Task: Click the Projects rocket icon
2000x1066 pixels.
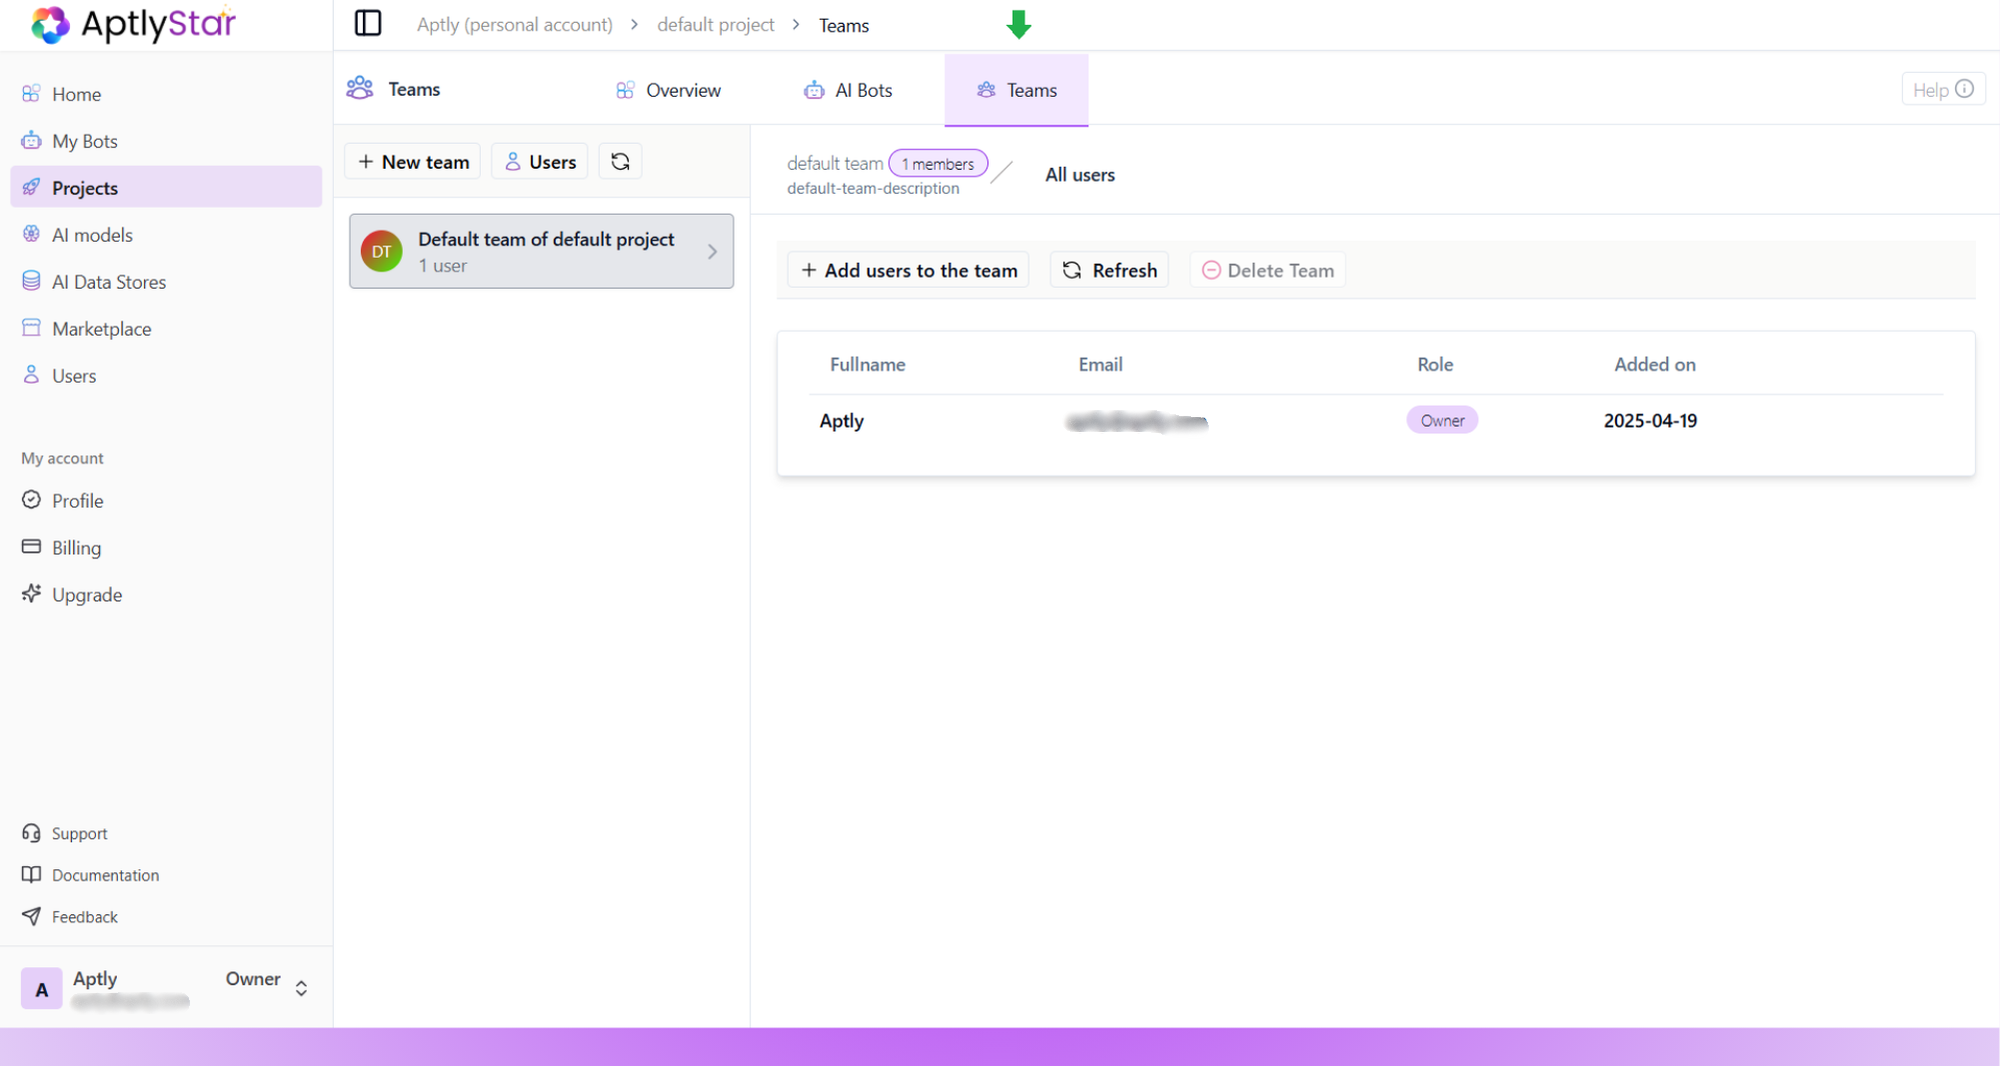Action: tap(31, 187)
